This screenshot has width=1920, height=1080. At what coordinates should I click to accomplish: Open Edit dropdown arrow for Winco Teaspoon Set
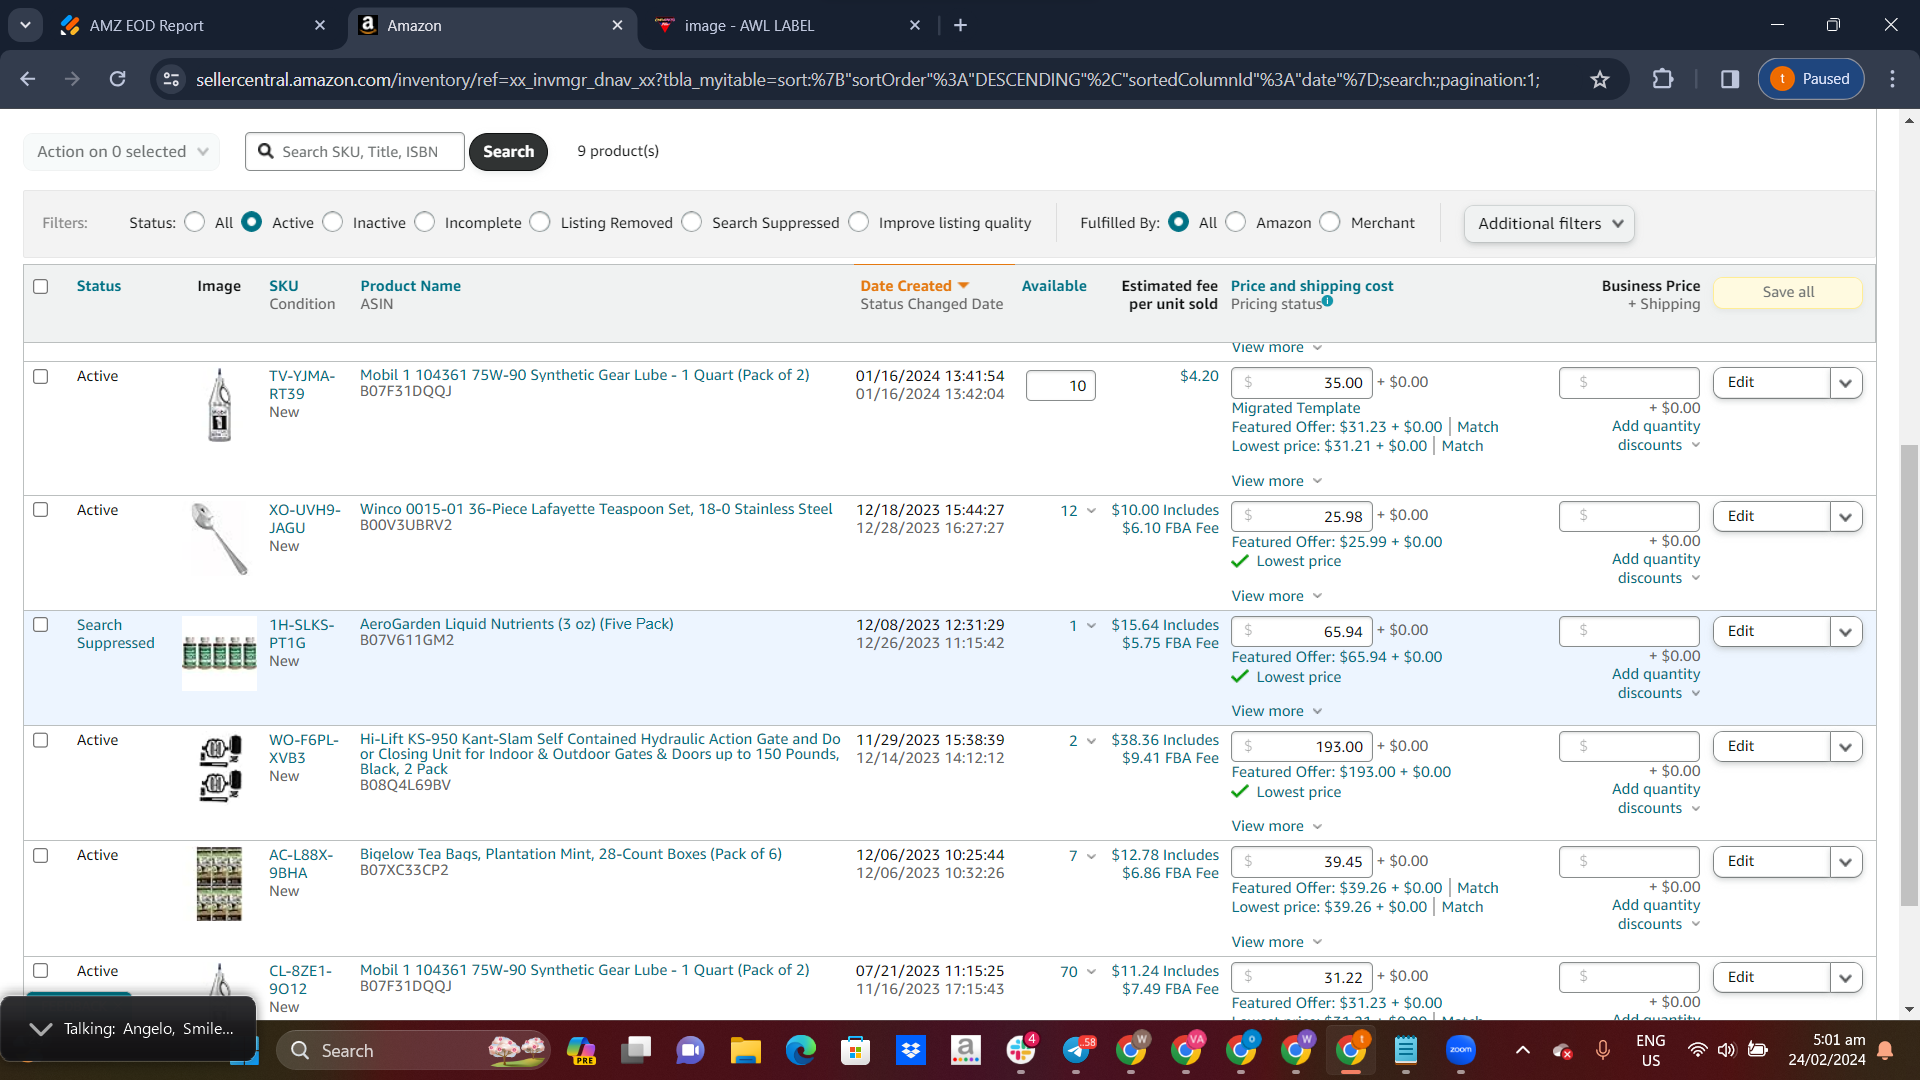click(x=1846, y=517)
